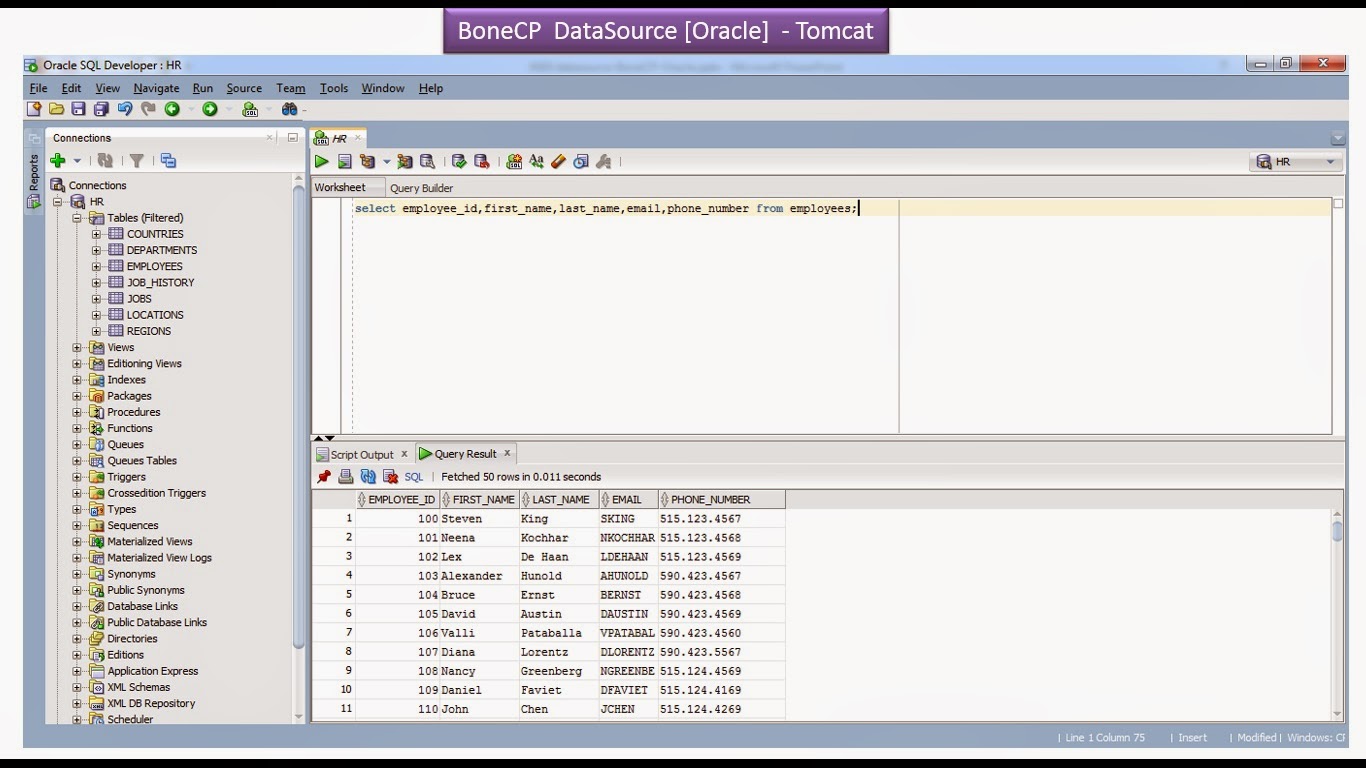Open the Tools menu

coord(334,88)
